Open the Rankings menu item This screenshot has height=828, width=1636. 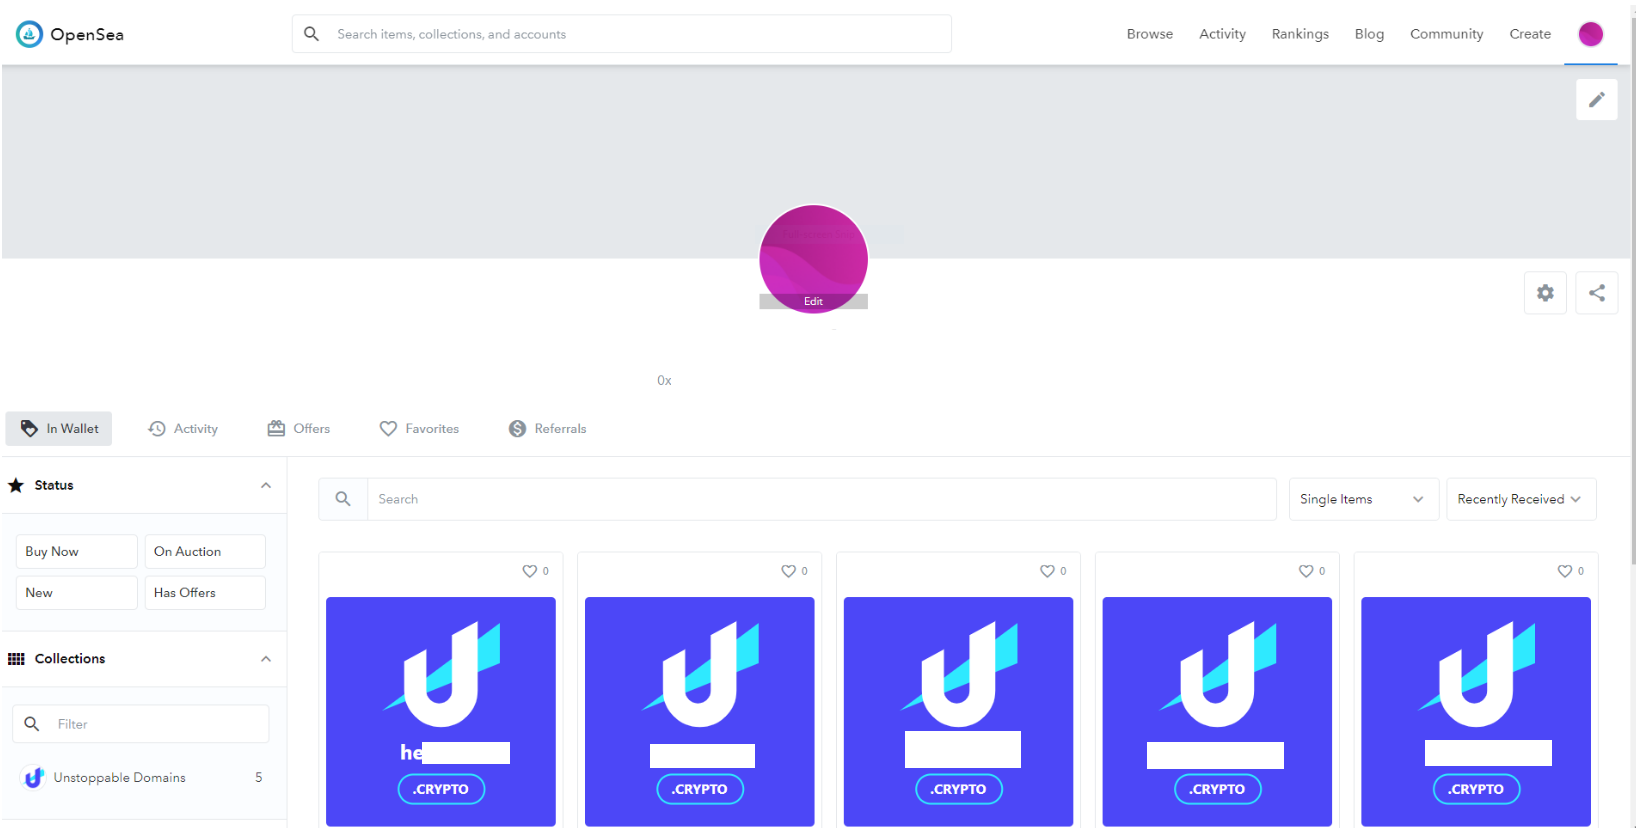[1300, 34]
